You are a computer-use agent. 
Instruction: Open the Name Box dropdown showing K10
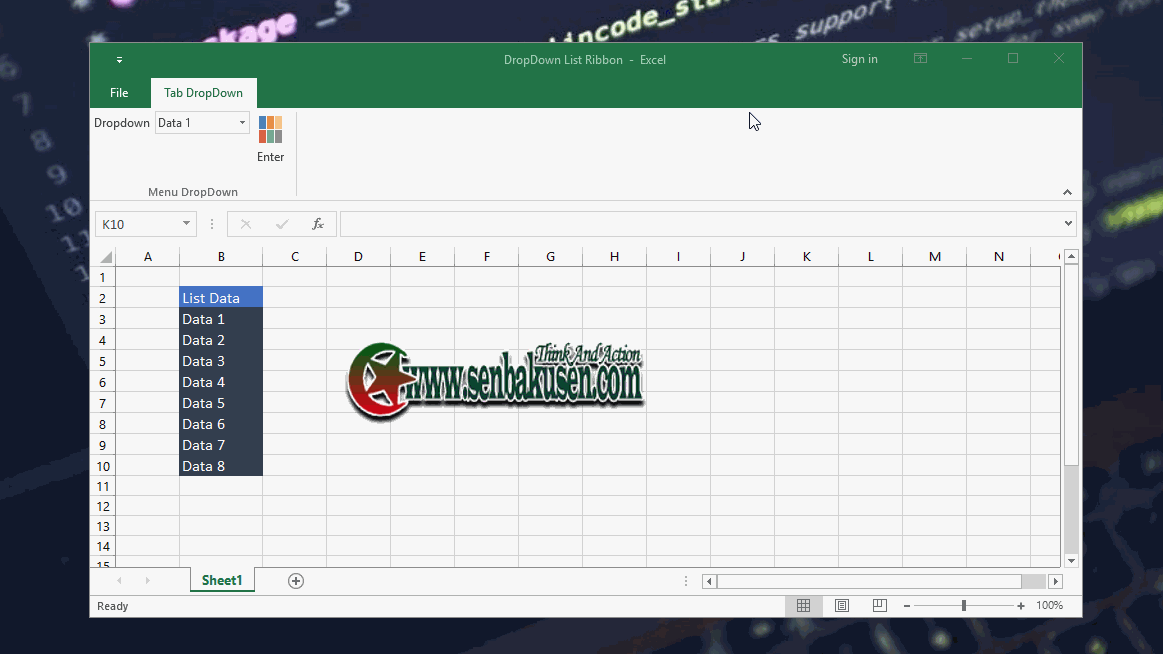(184, 223)
